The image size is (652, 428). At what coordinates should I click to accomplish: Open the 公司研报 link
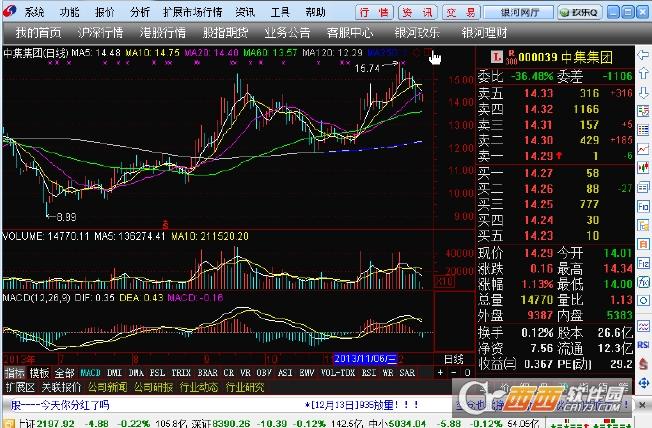point(153,387)
